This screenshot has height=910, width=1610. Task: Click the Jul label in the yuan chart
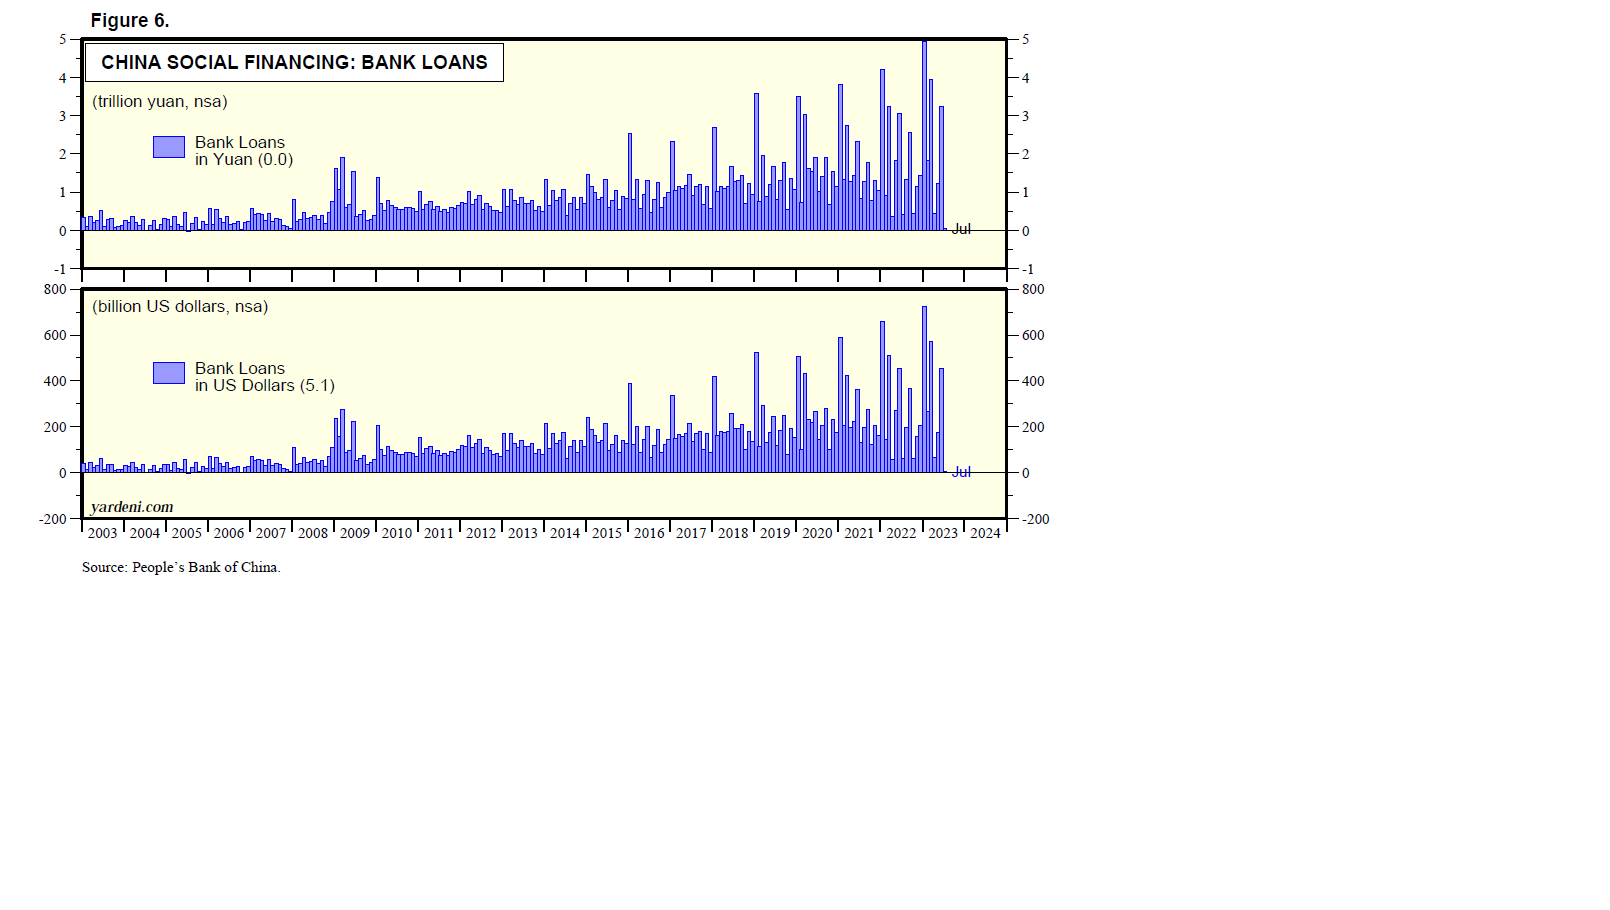961,229
